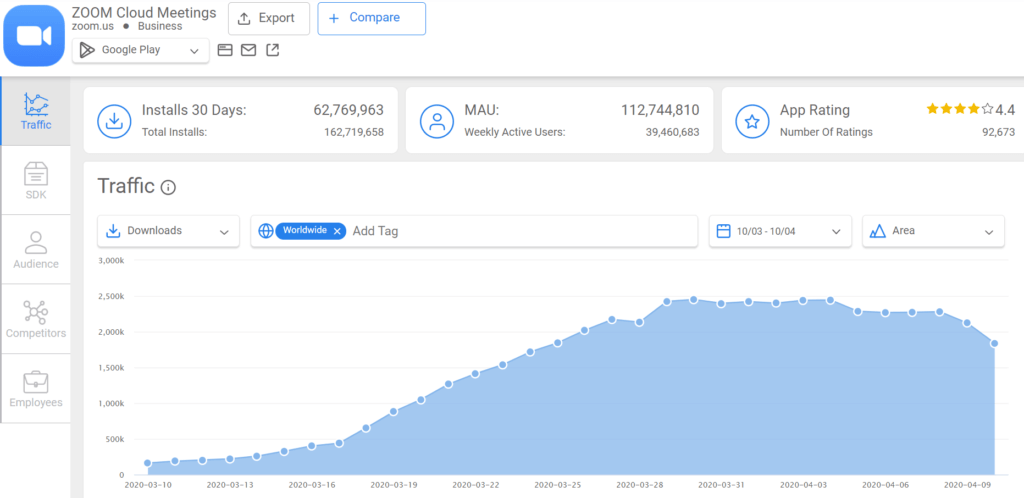Select the Traffic sidebar tab

point(36,111)
